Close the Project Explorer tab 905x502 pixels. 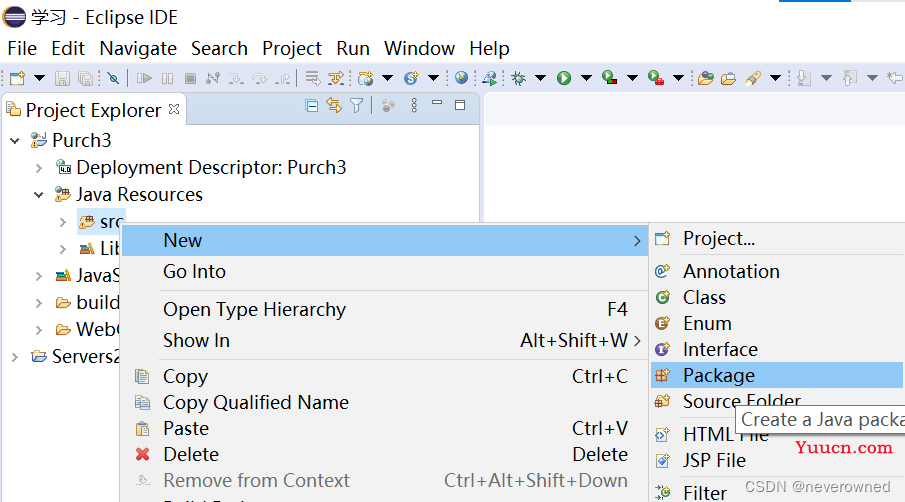click(174, 108)
